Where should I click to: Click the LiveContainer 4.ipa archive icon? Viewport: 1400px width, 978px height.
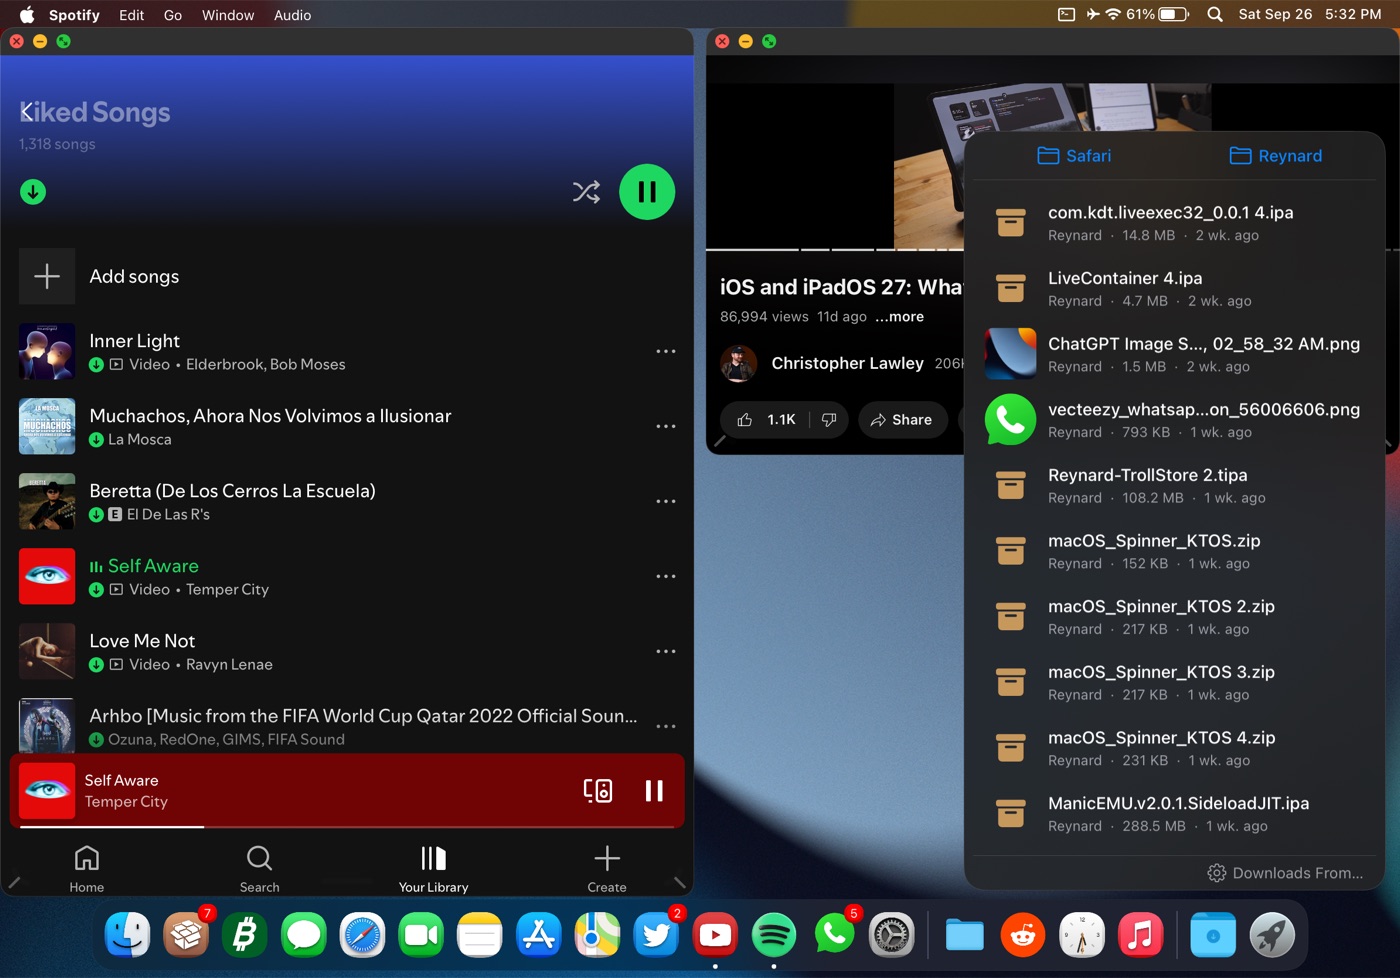click(1011, 288)
